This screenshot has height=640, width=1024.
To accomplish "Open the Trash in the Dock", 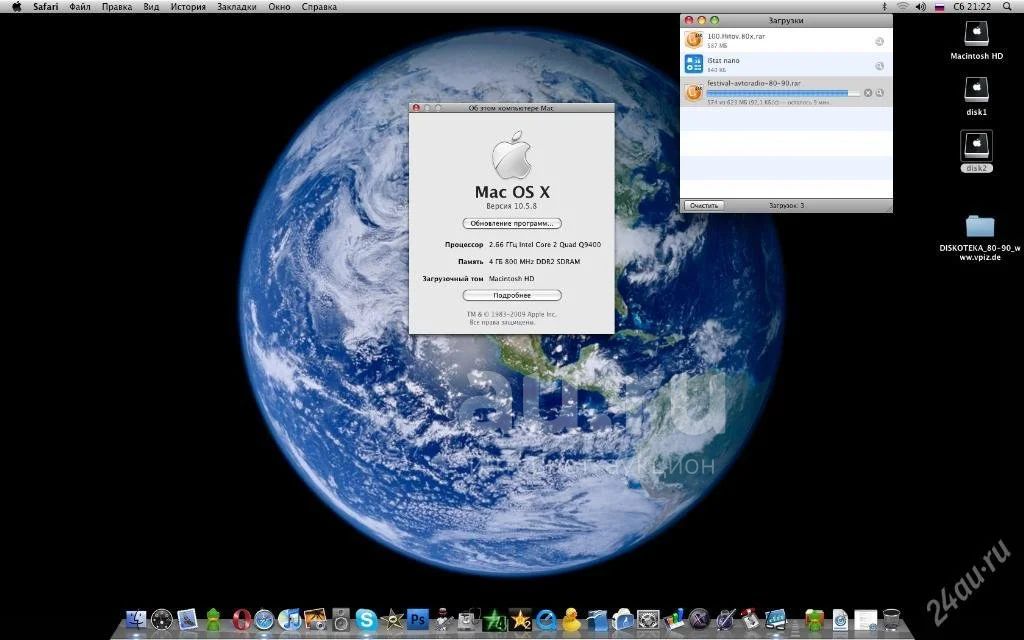I will (891, 619).
